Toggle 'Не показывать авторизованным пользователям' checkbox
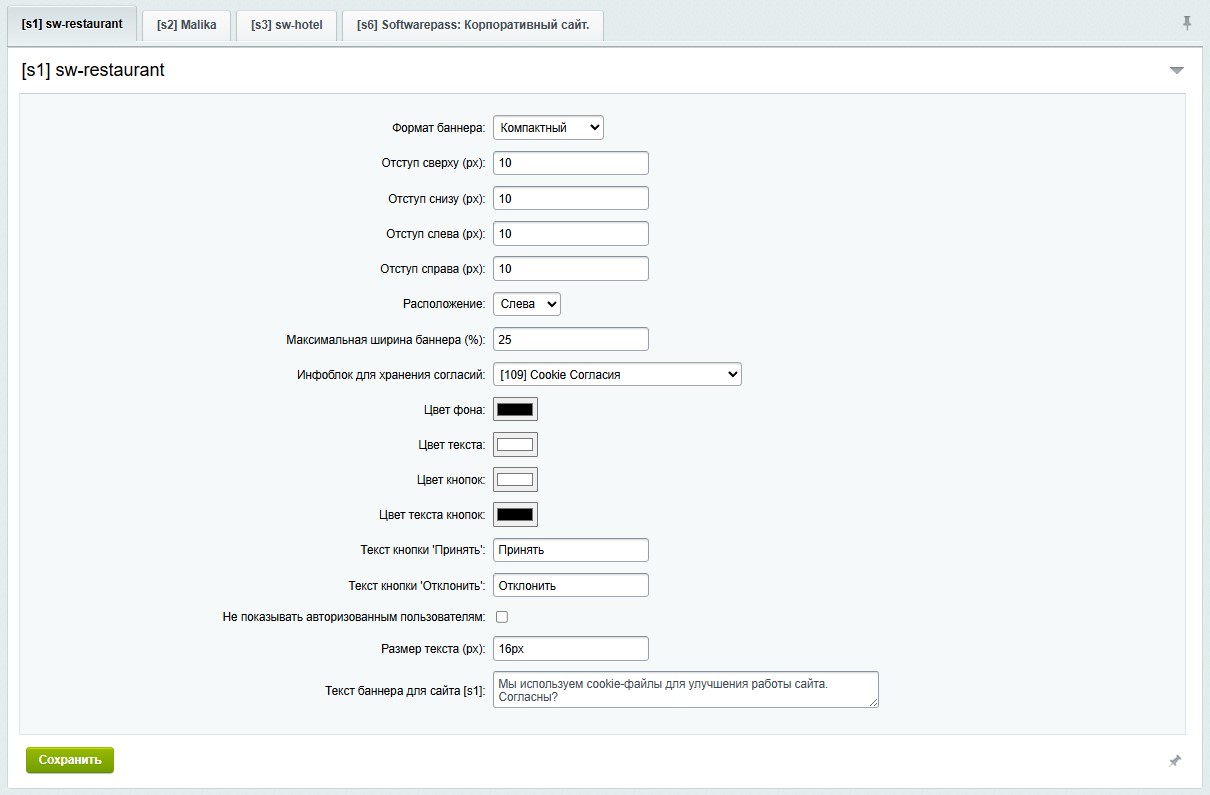Viewport: 1210px width, 795px height. 502,617
